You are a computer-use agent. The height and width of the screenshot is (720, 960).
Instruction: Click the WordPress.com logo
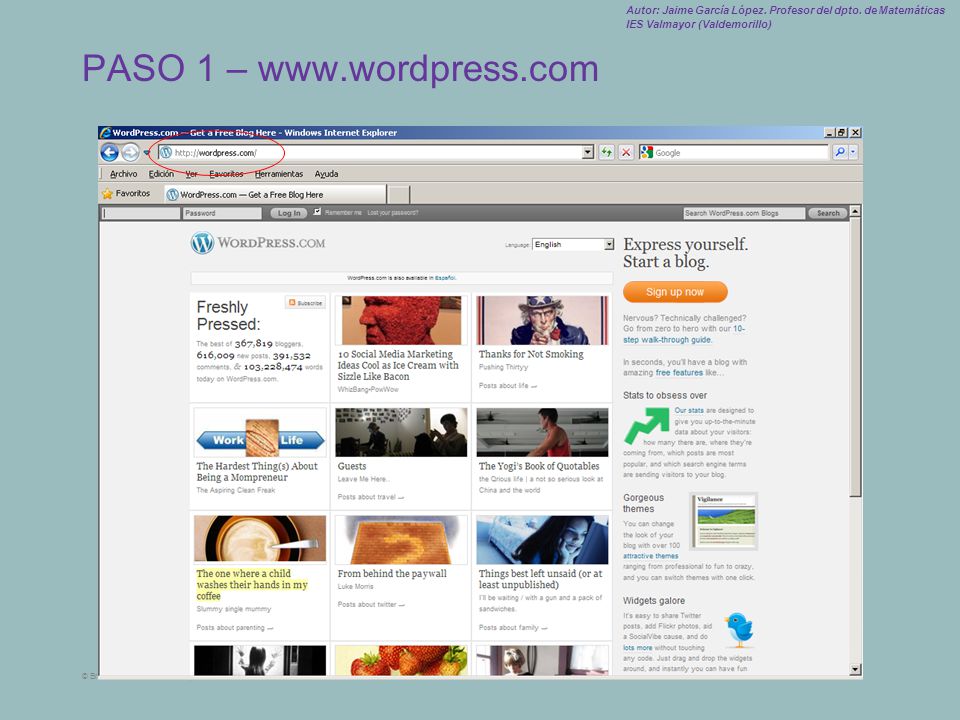[258, 243]
